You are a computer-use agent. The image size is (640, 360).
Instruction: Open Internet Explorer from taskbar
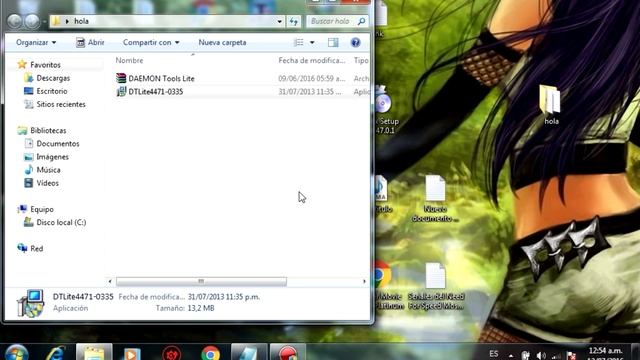[x=55, y=353]
